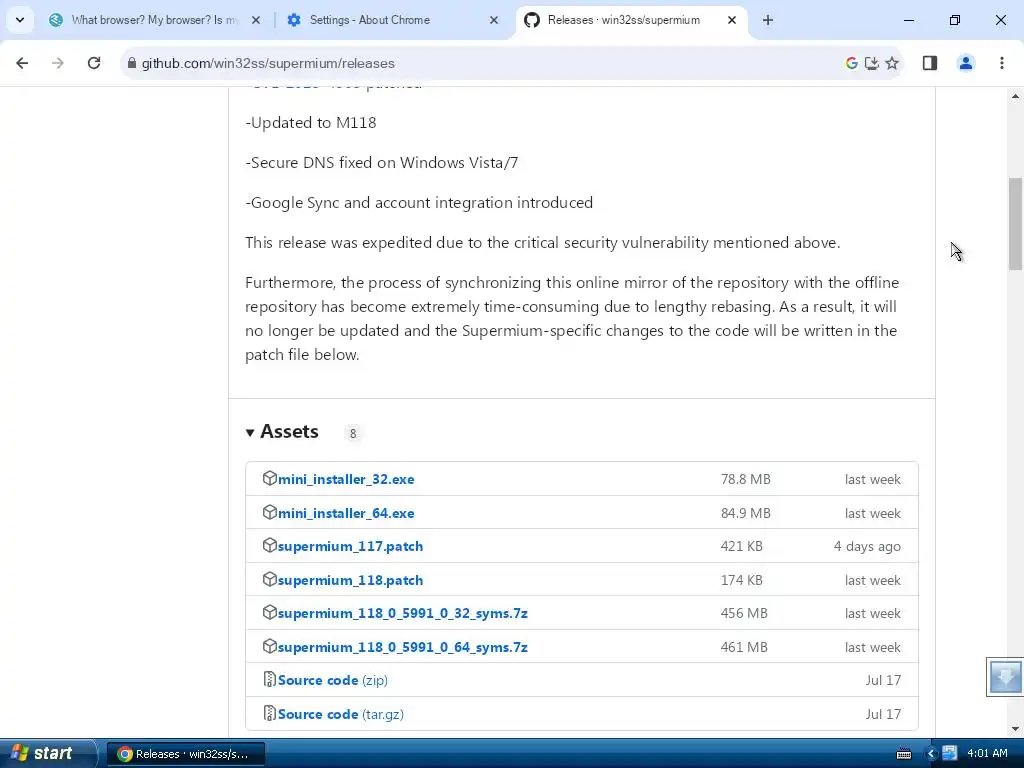Open the profile avatar icon
Screen dimensions: 1024x768
coord(966,63)
